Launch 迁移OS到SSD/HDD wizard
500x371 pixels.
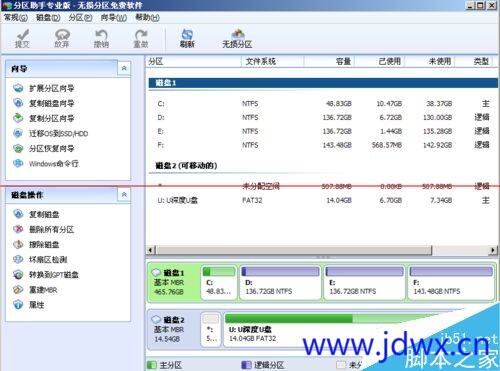pos(51,134)
